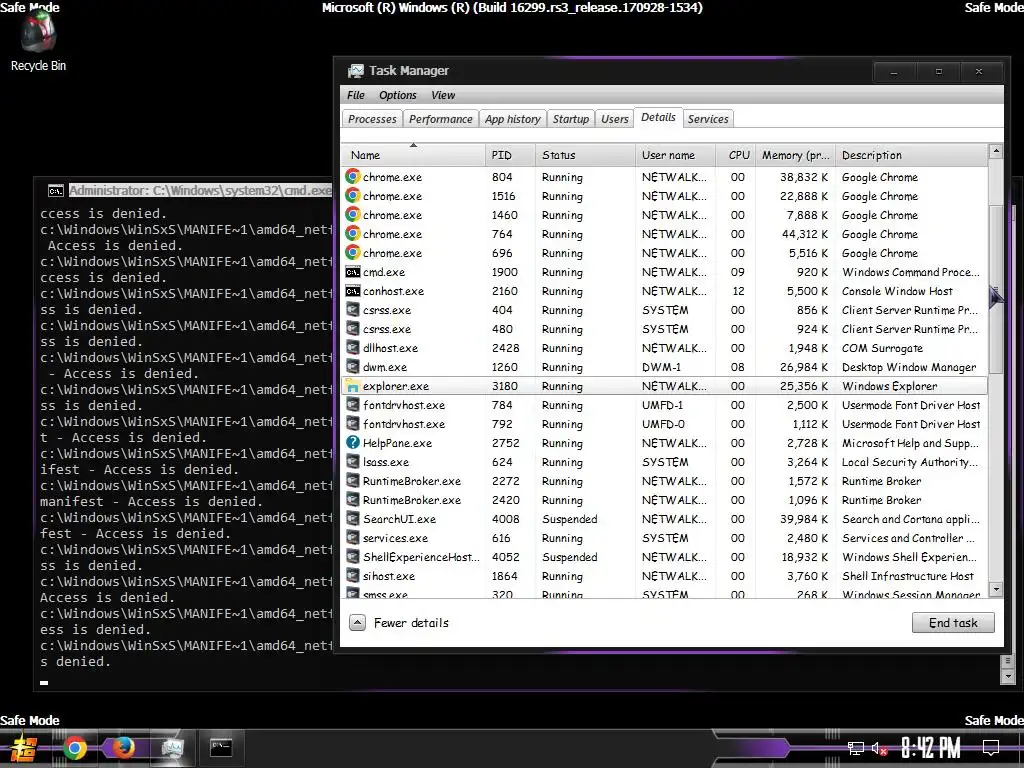Select the fontdrvhost.exe row with PID 792

pyautogui.click(x=664, y=424)
